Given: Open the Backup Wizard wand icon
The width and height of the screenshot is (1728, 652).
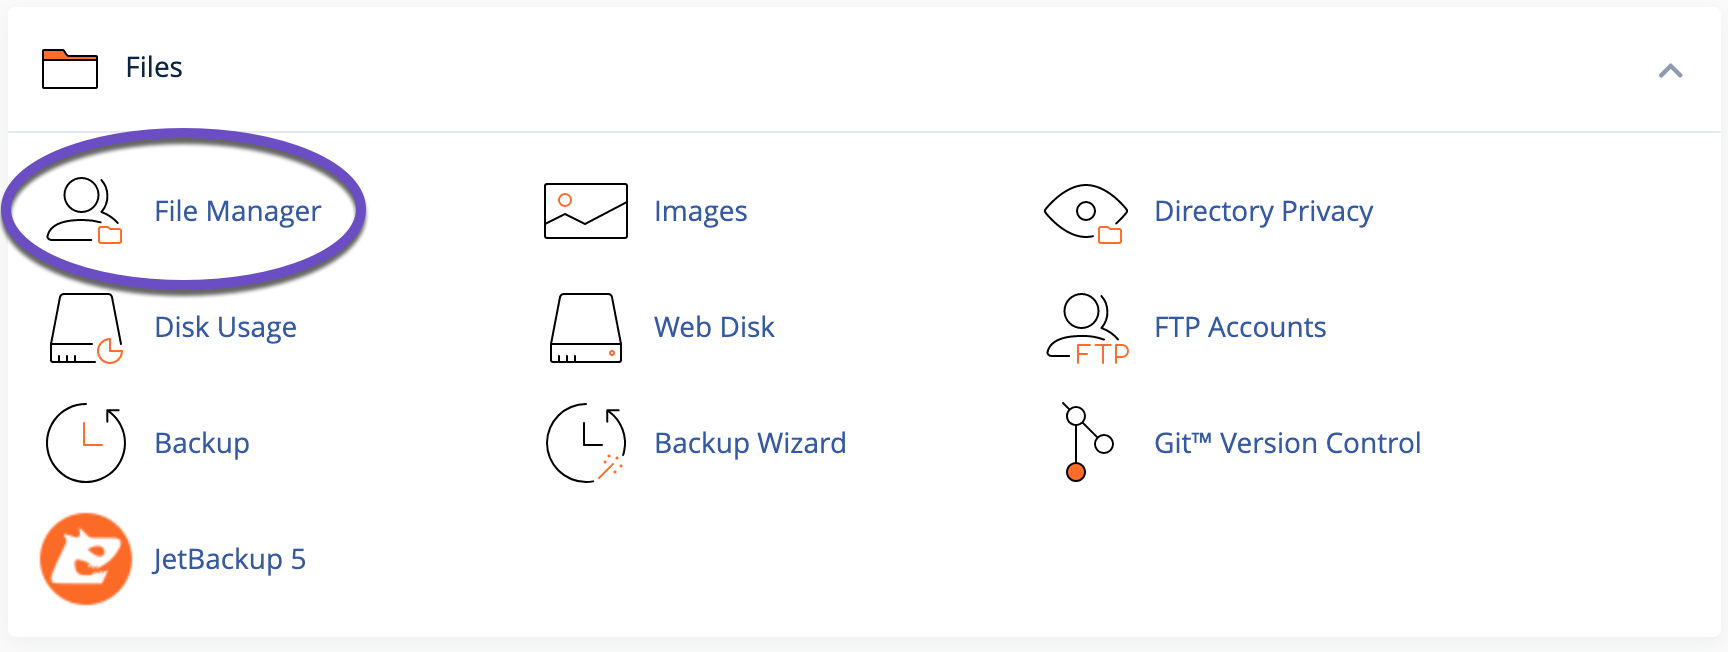Looking at the screenshot, I should click(x=586, y=443).
